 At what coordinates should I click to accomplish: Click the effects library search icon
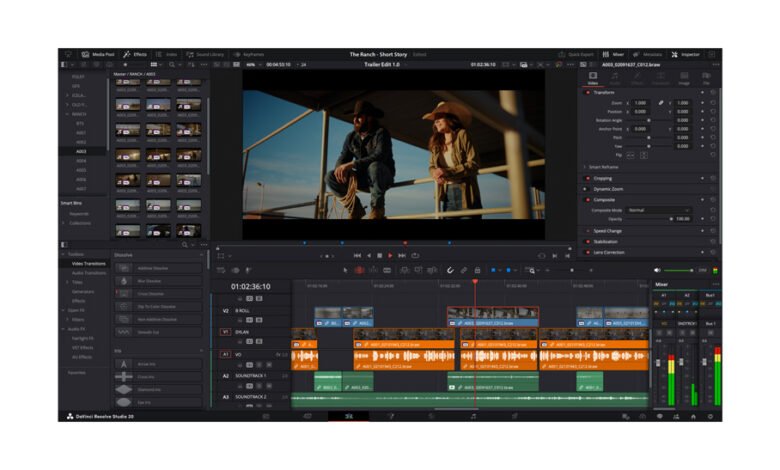(x=185, y=245)
